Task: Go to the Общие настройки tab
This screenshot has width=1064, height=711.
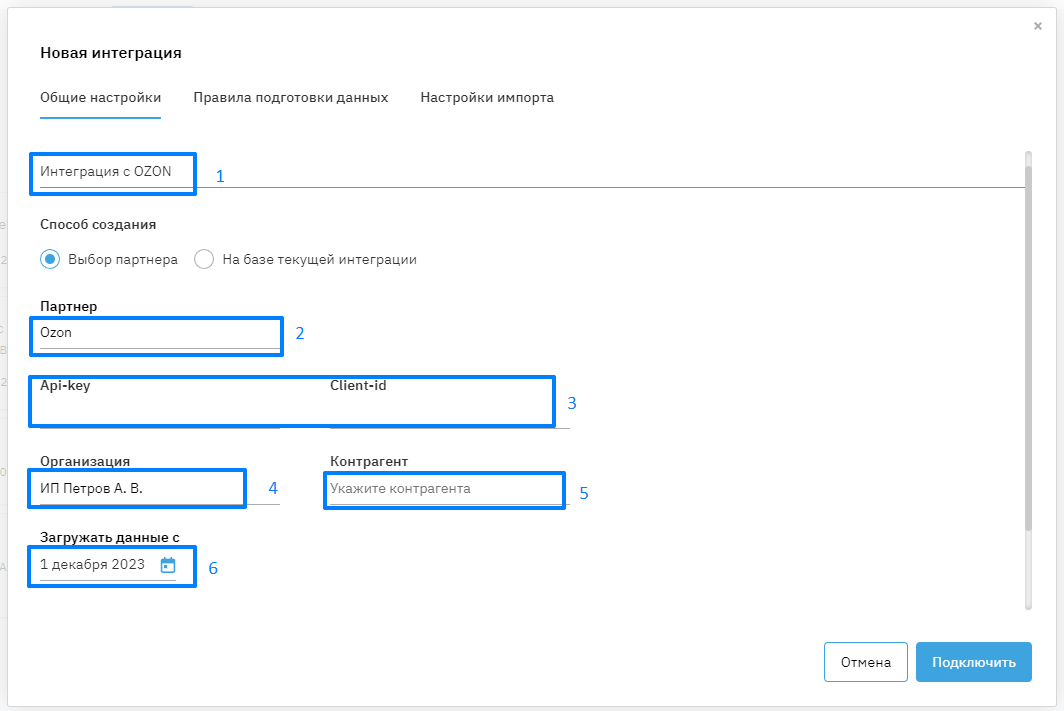Action: pos(100,98)
